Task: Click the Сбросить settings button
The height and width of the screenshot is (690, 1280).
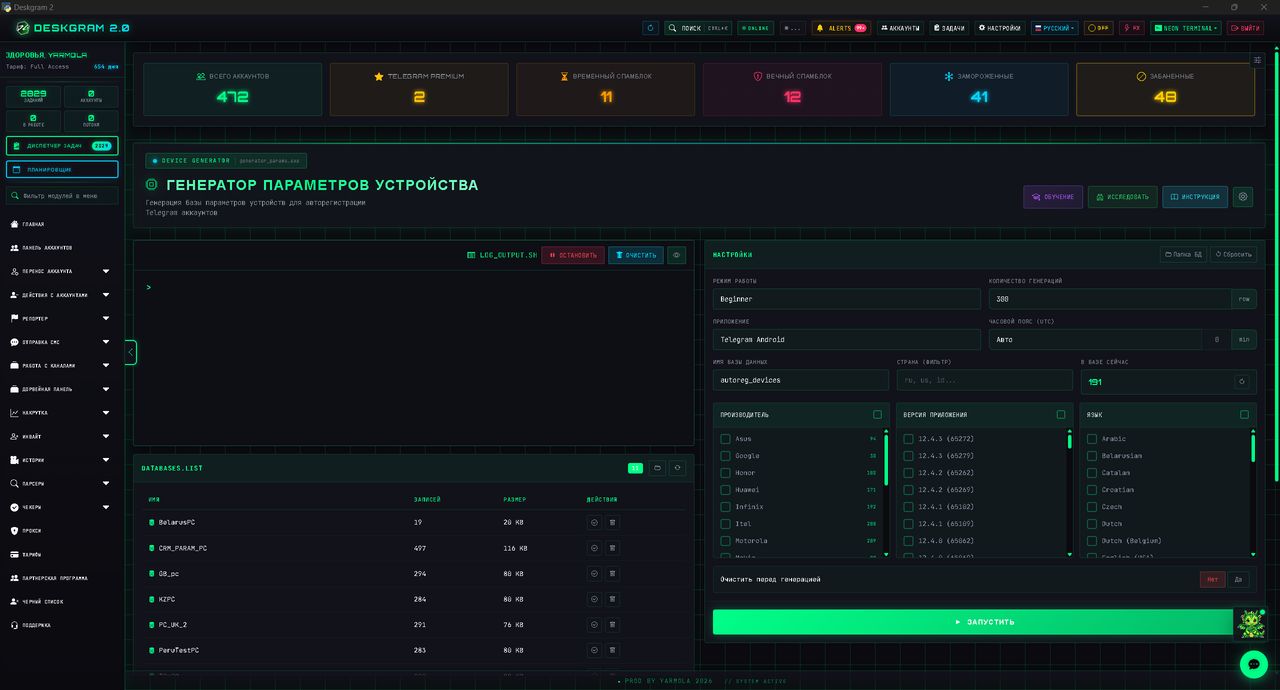Action: coord(1233,254)
